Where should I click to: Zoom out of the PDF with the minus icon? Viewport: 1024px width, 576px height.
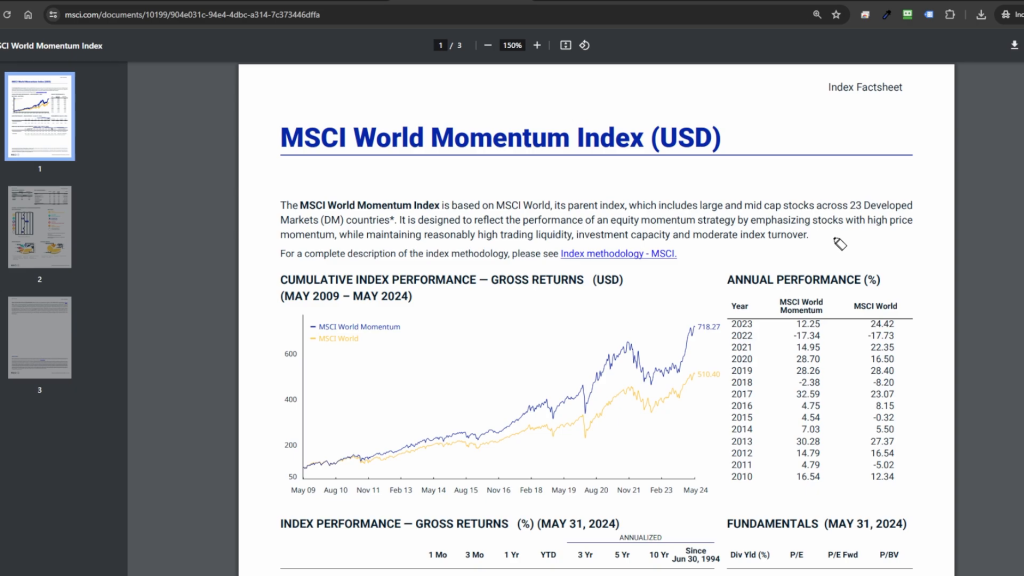coord(488,45)
